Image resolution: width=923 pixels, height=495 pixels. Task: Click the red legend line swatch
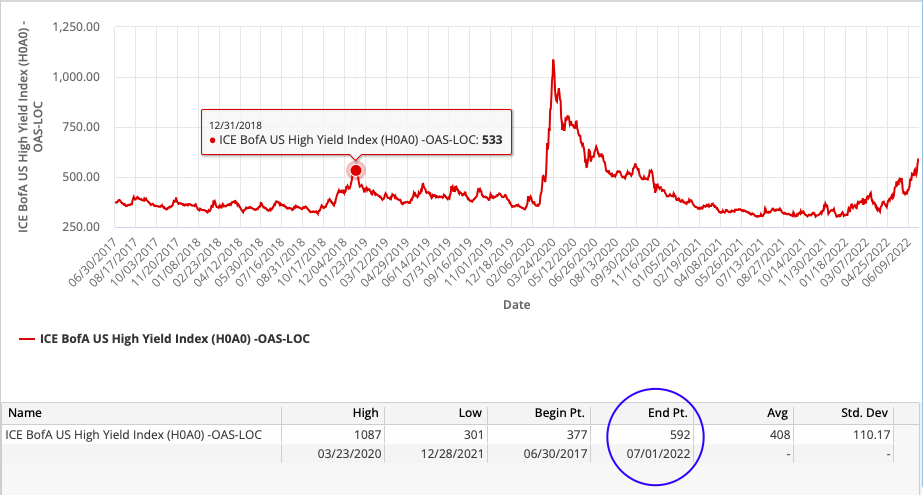click(x=27, y=339)
